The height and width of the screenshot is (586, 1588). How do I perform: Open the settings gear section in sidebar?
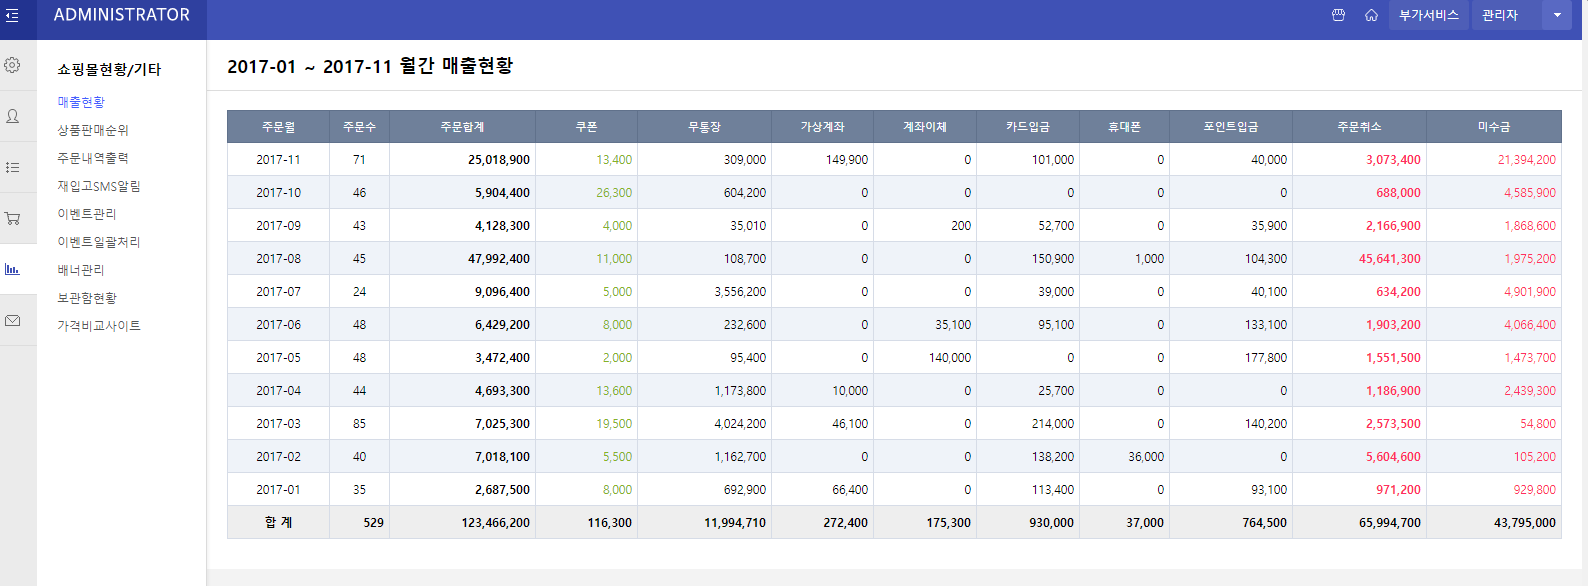coord(13,65)
